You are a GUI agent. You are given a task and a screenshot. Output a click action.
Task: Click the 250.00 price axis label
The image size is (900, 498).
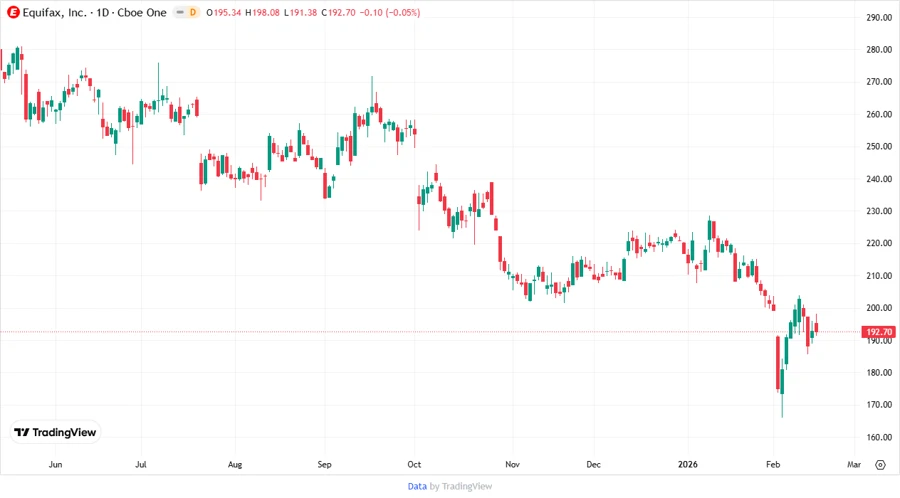(879, 146)
